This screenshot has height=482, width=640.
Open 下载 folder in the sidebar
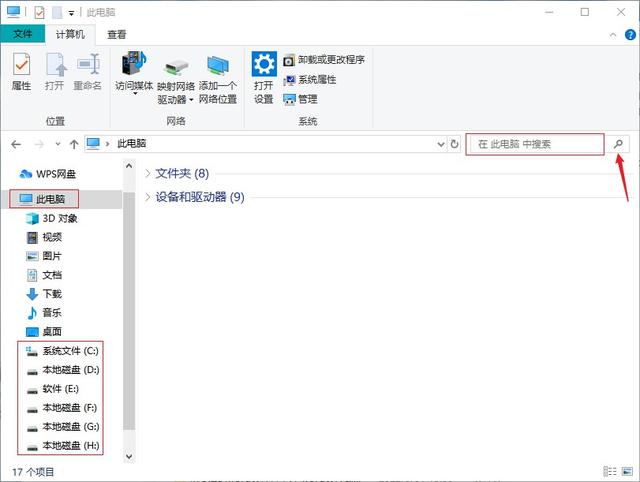(44, 294)
